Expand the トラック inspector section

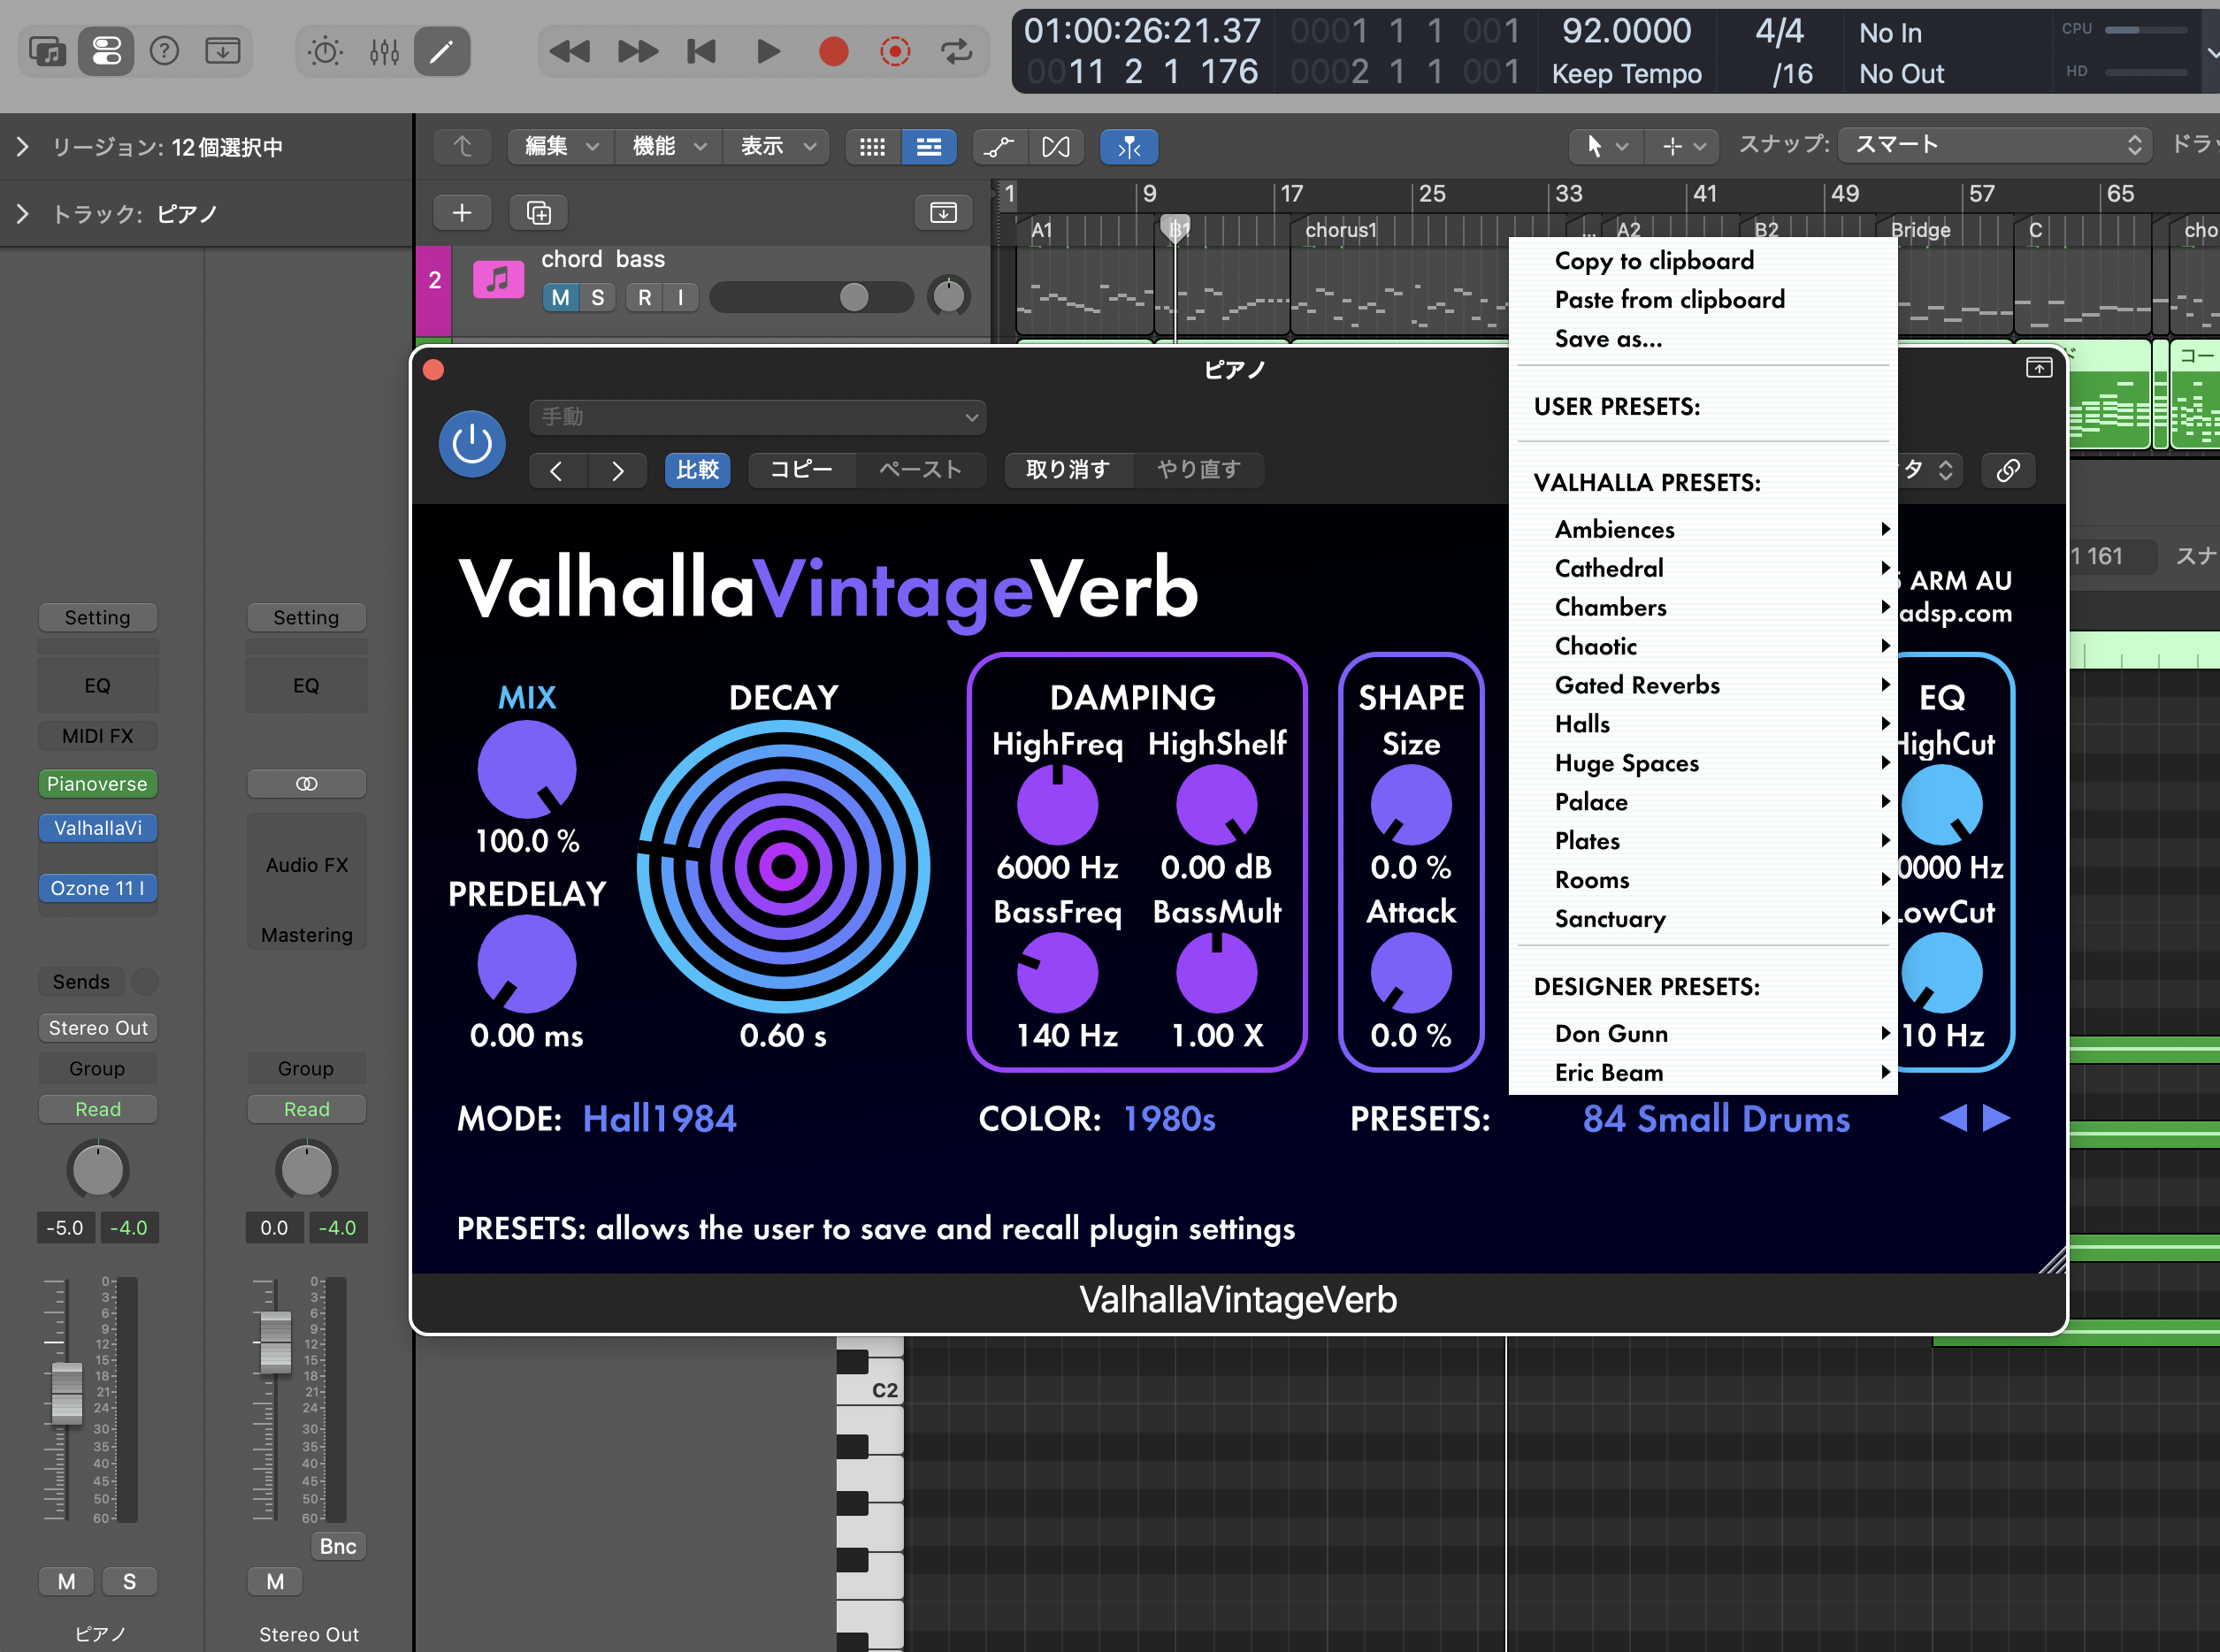click(x=22, y=213)
